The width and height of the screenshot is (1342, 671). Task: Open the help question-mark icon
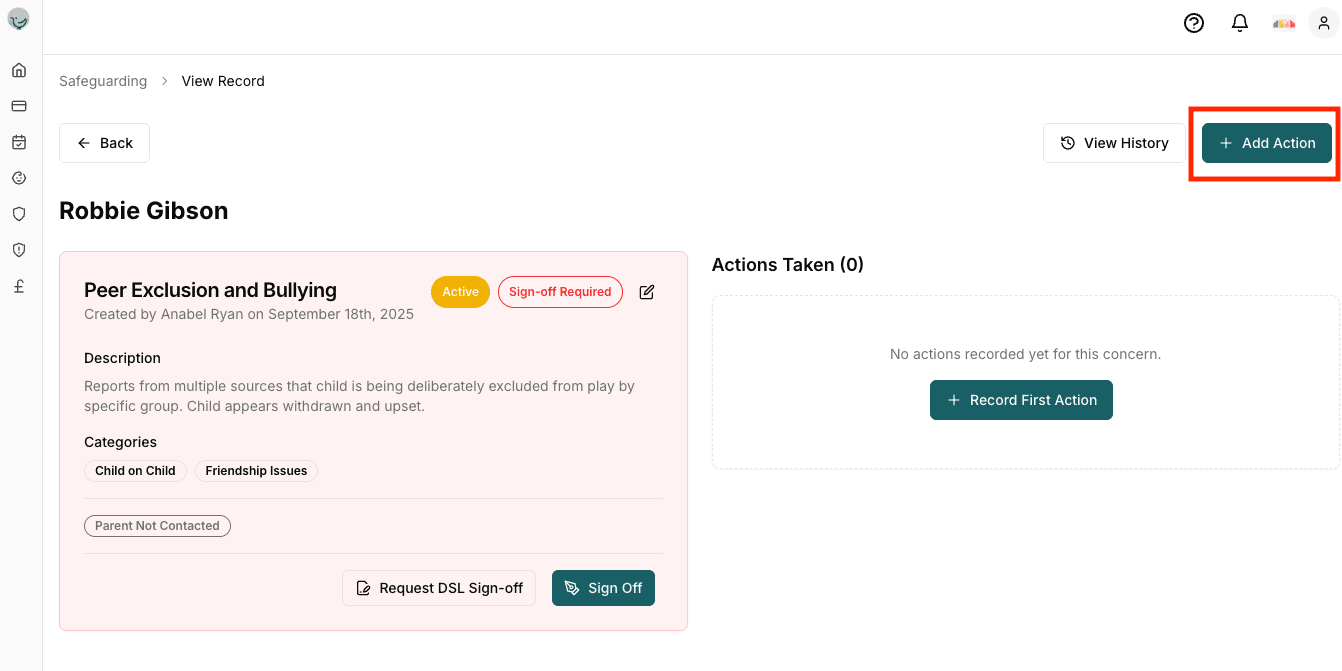pos(1193,22)
